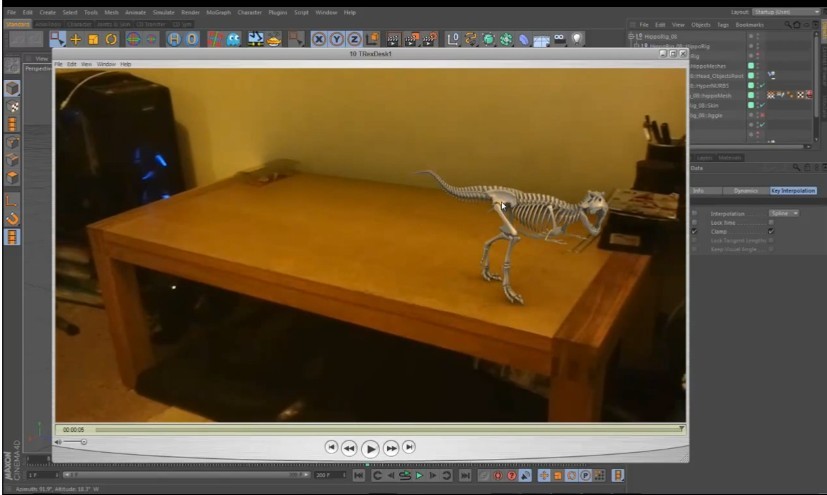The width and height of the screenshot is (827, 495).
Task: Click the Floor/environment object icon
Action: pyautogui.click(x=542, y=40)
